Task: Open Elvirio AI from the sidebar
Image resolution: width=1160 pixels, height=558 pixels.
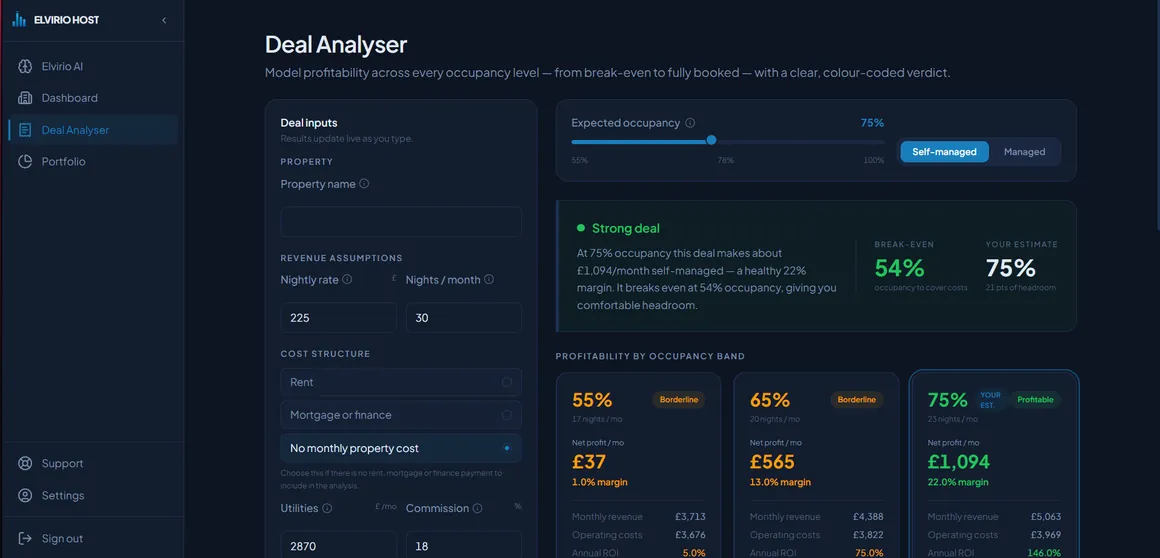Action: [x=93, y=67]
